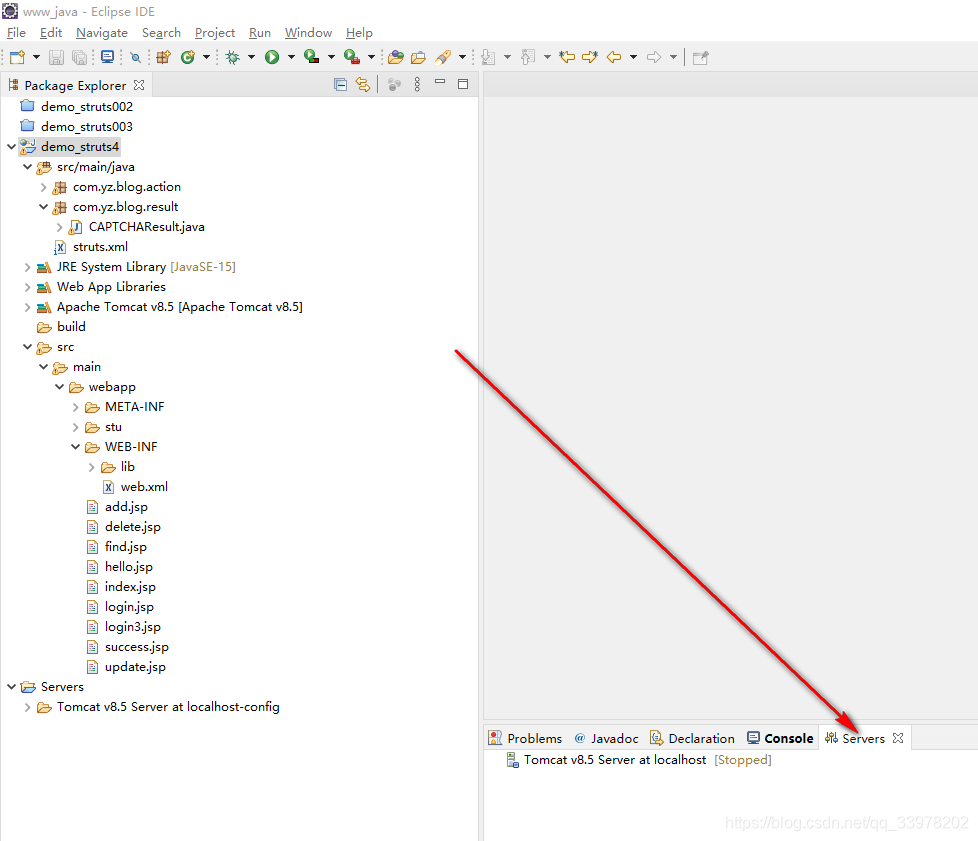Image resolution: width=978 pixels, height=841 pixels.
Task: Switch to the Declaration tab
Action: 692,738
